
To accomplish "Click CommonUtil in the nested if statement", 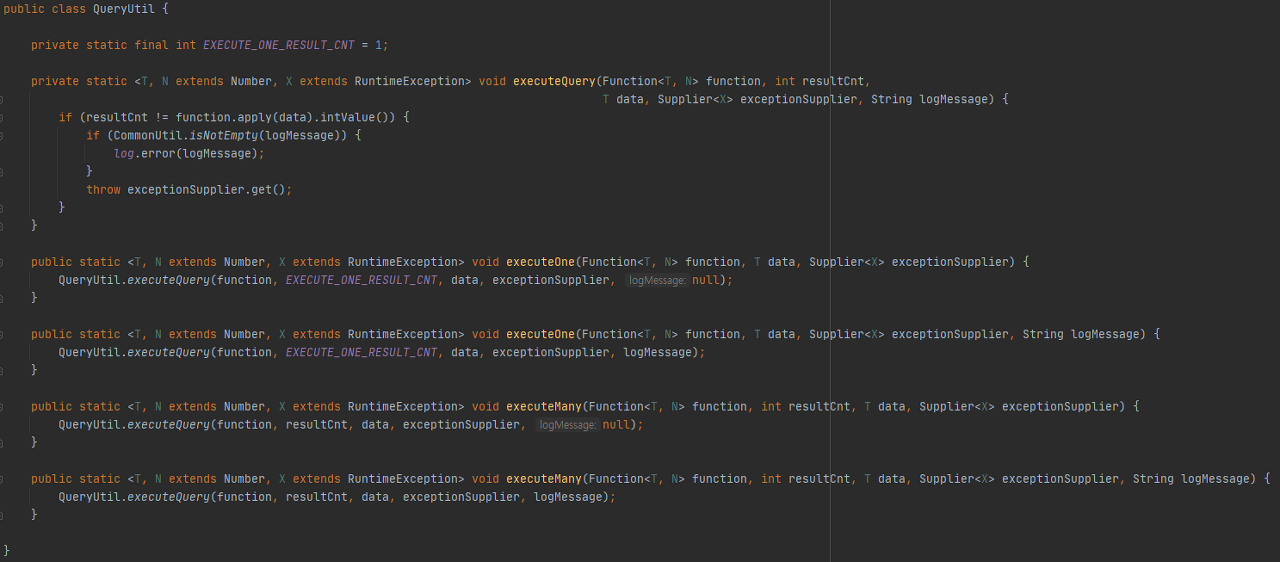I will (148, 135).
